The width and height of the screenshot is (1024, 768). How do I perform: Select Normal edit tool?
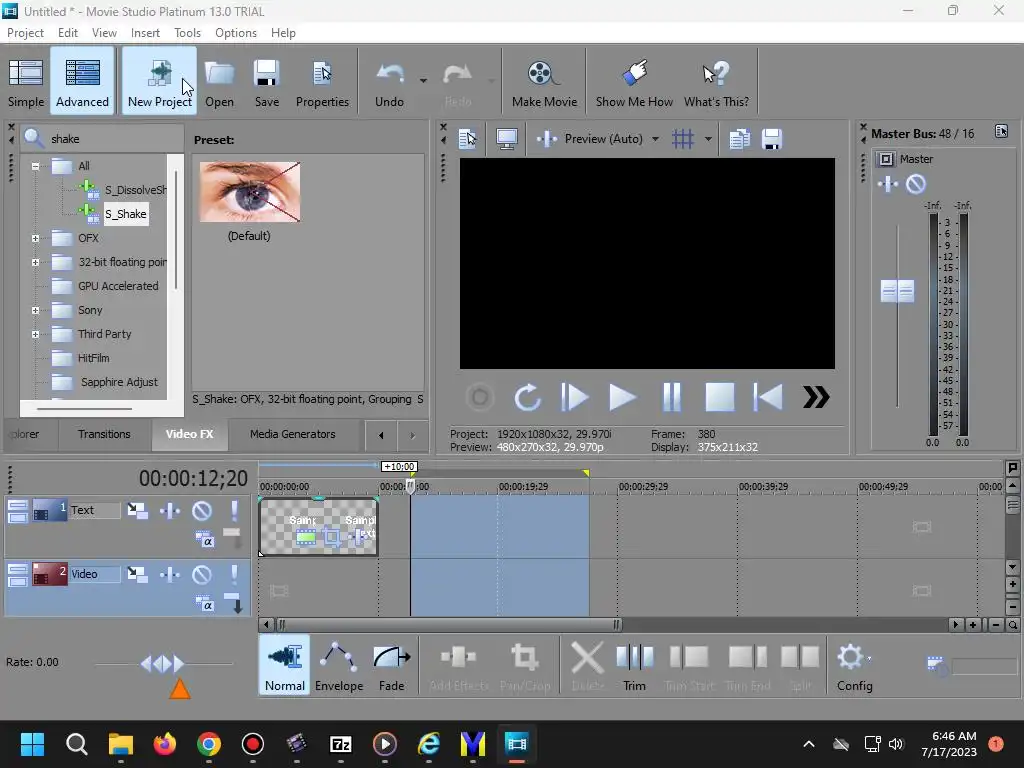285,665
